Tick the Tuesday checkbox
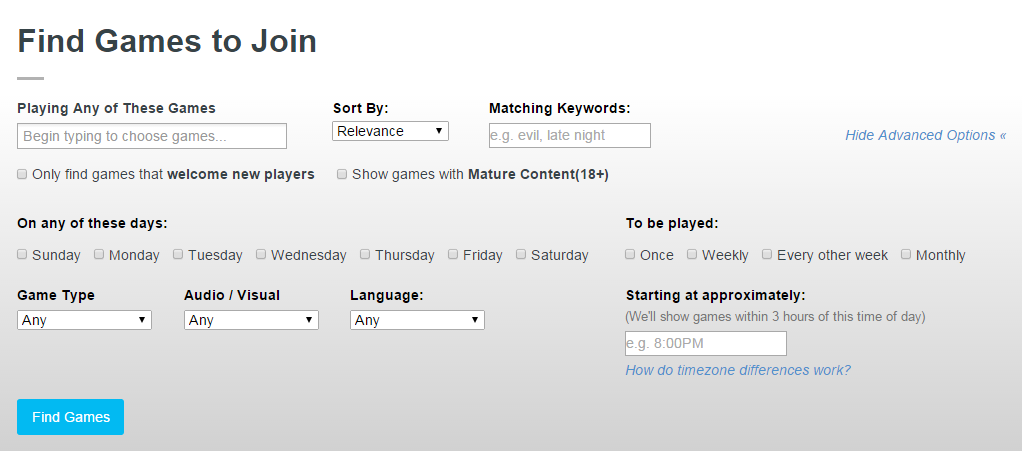This screenshot has height=451, width=1022. 178,254
